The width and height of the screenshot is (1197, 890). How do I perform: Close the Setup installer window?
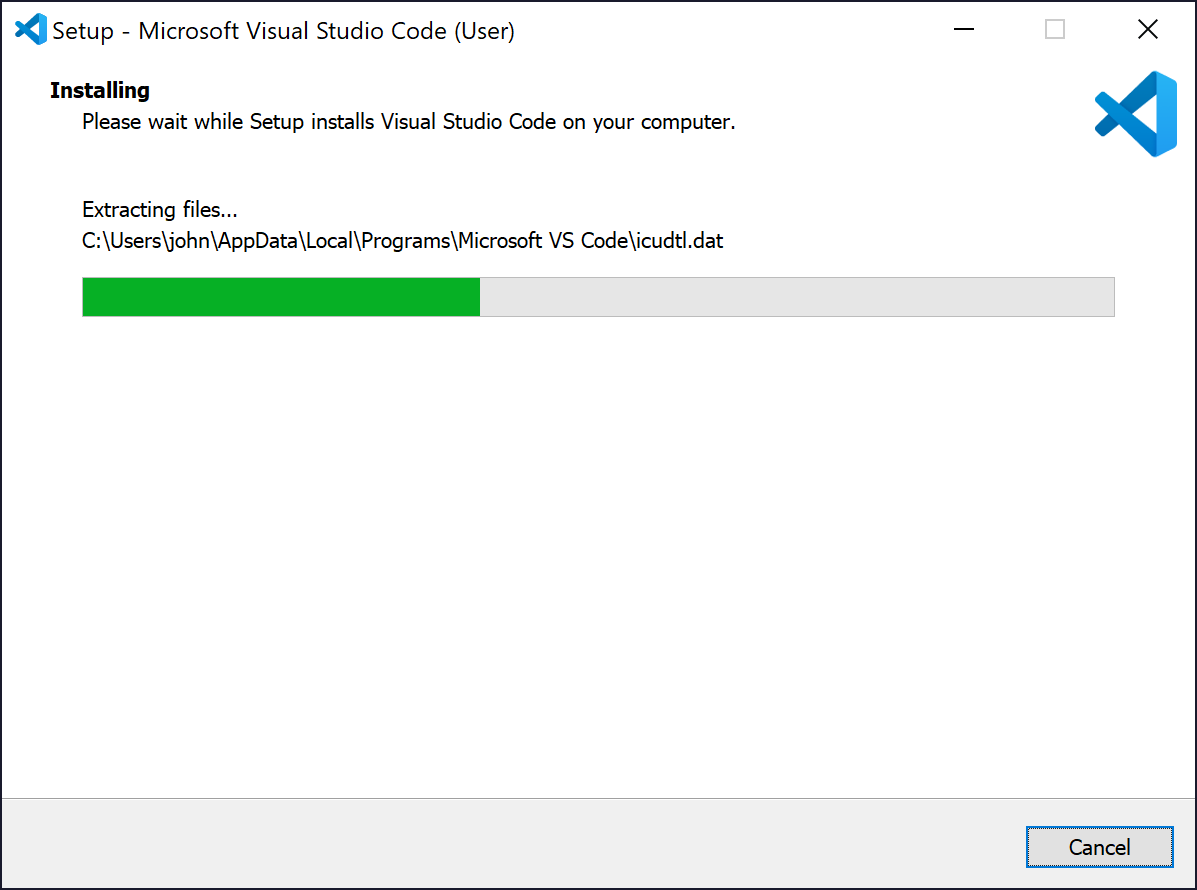(x=1147, y=30)
